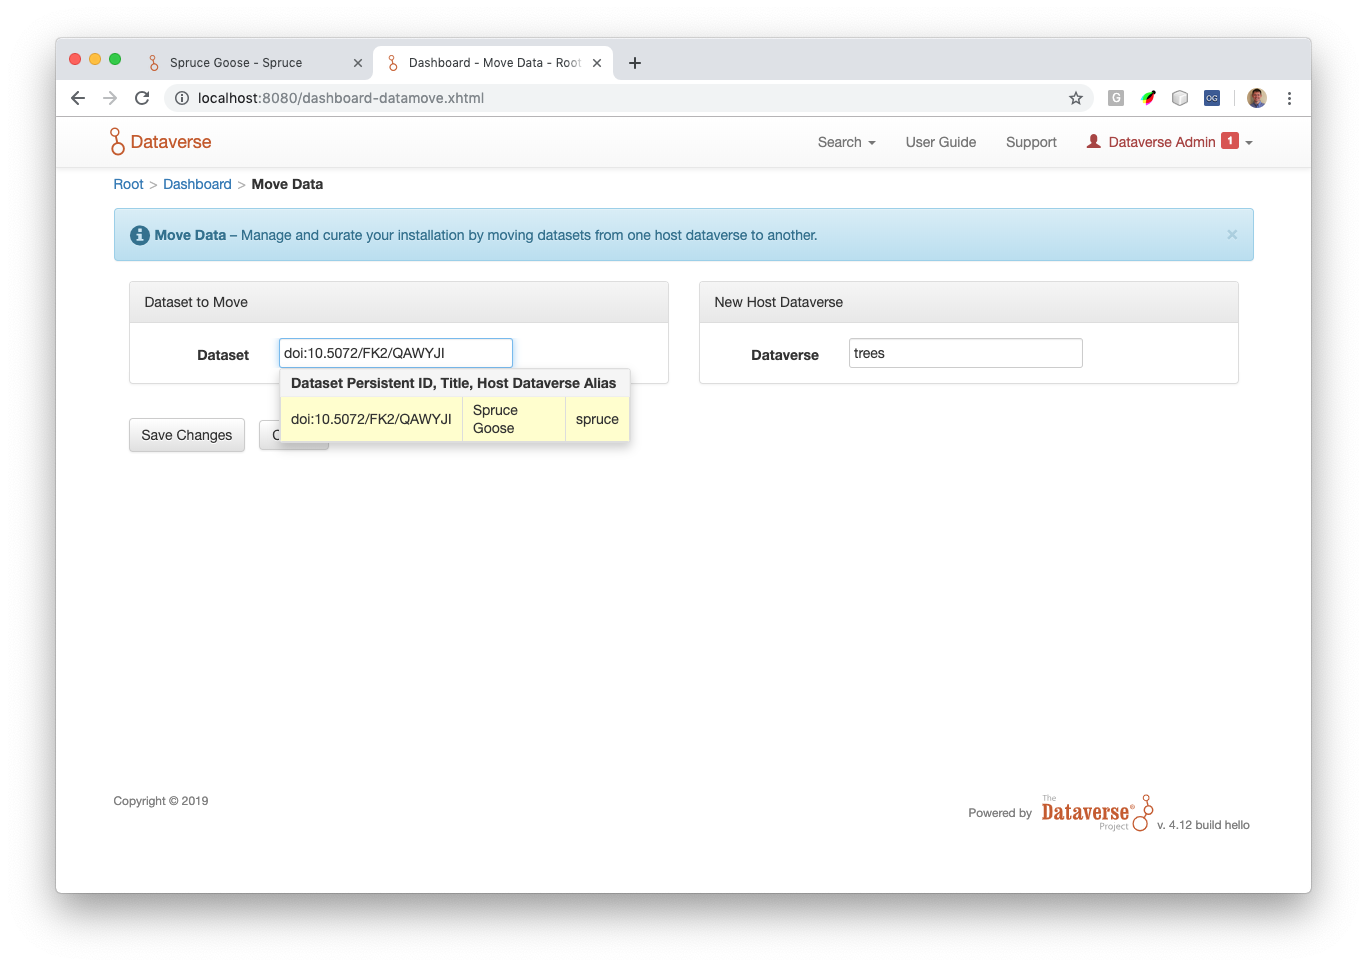The height and width of the screenshot is (967, 1367).
Task: Click the Save Changes button
Action: click(x=187, y=435)
